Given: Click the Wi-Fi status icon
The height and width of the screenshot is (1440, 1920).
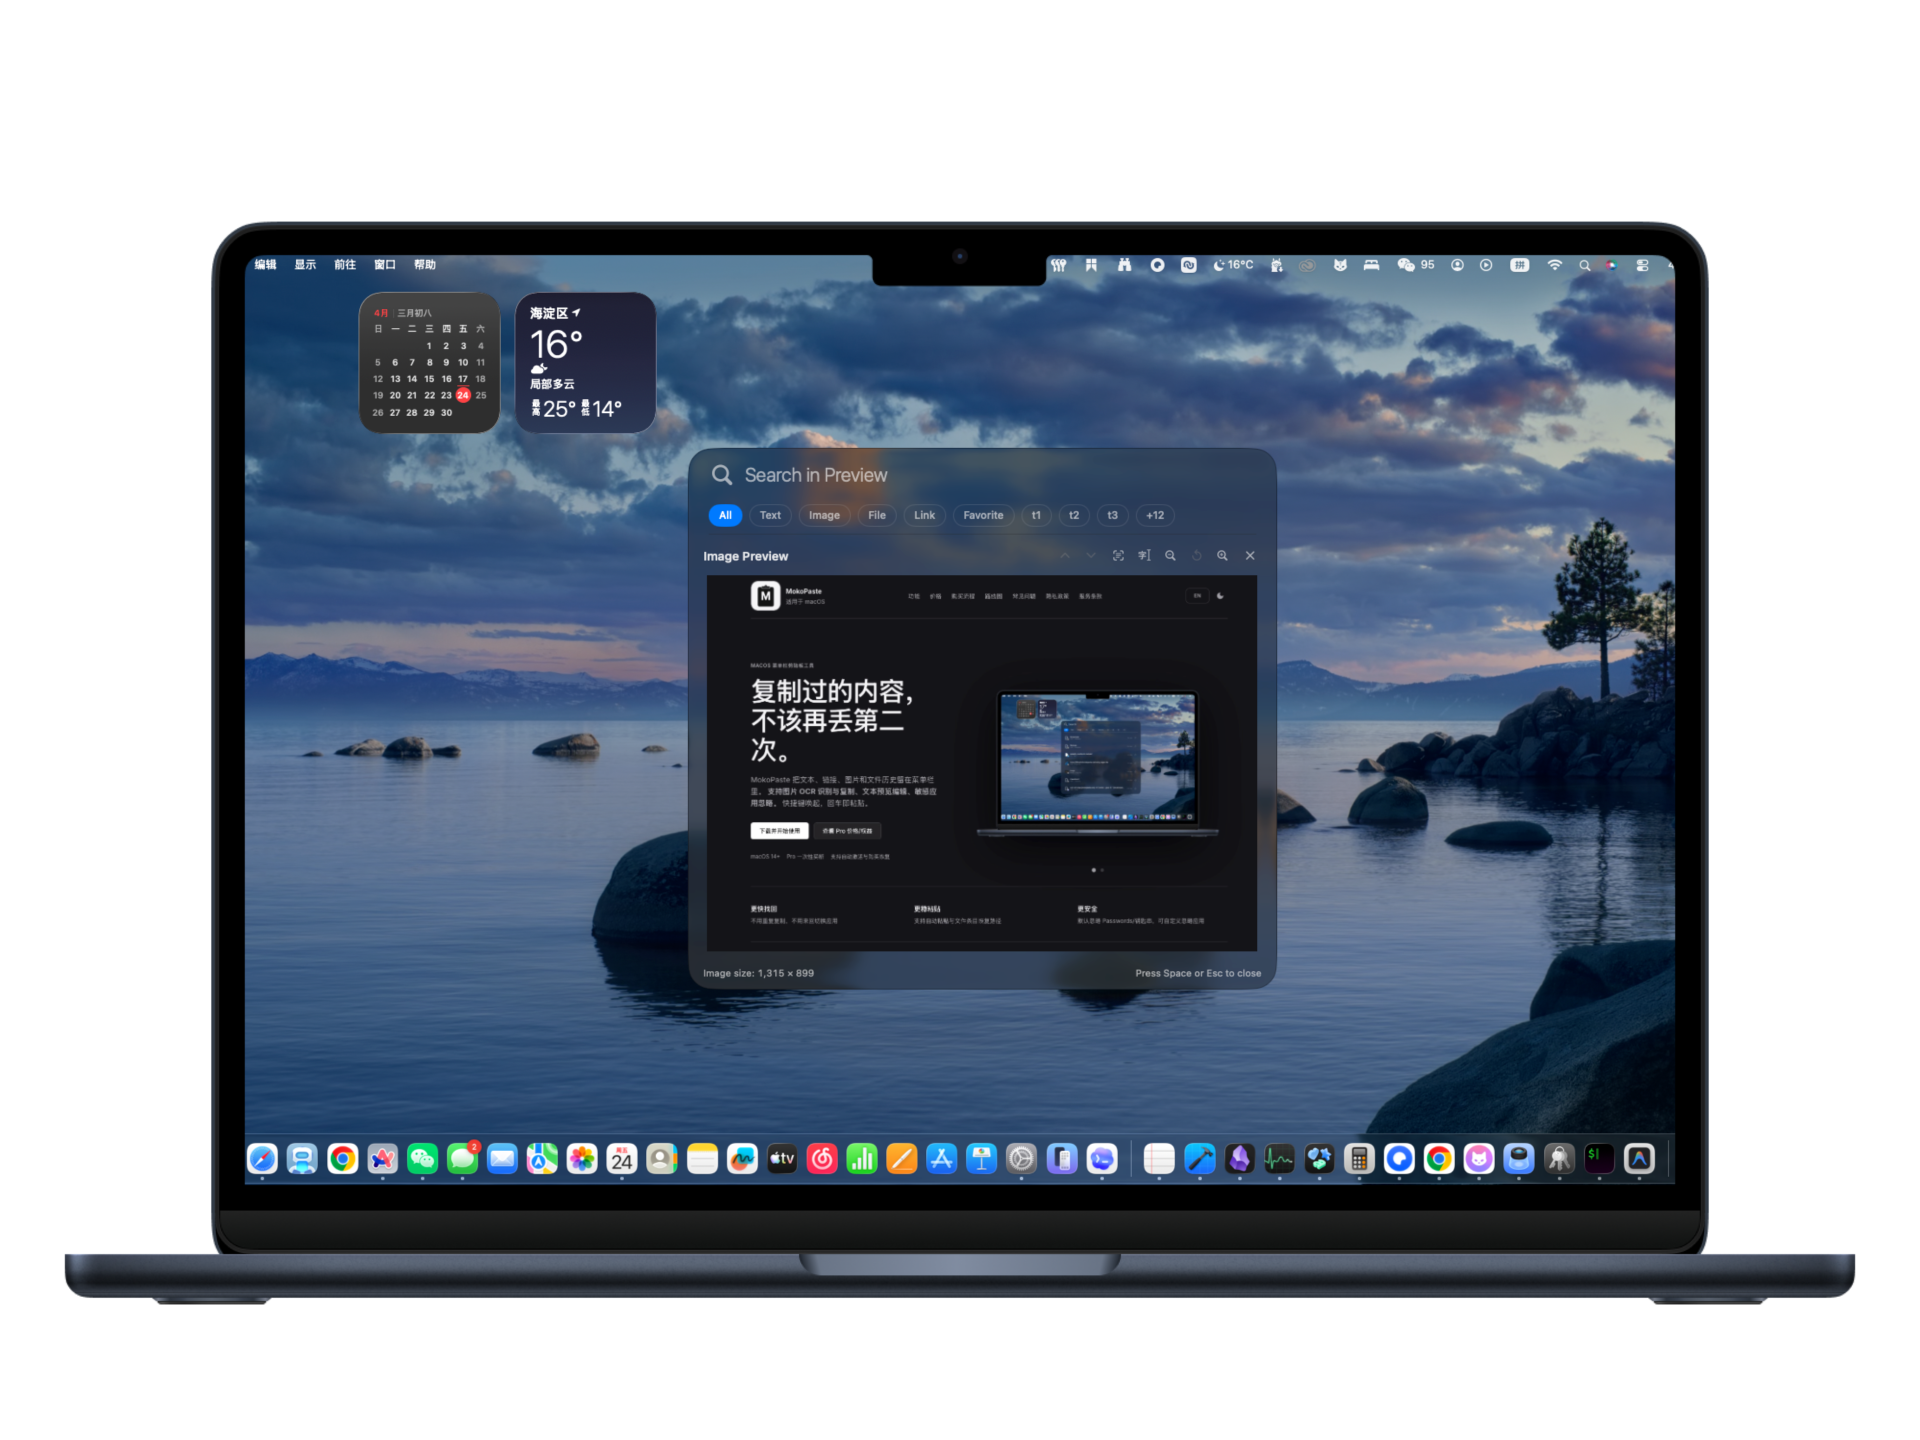Looking at the screenshot, I should (1554, 265).
